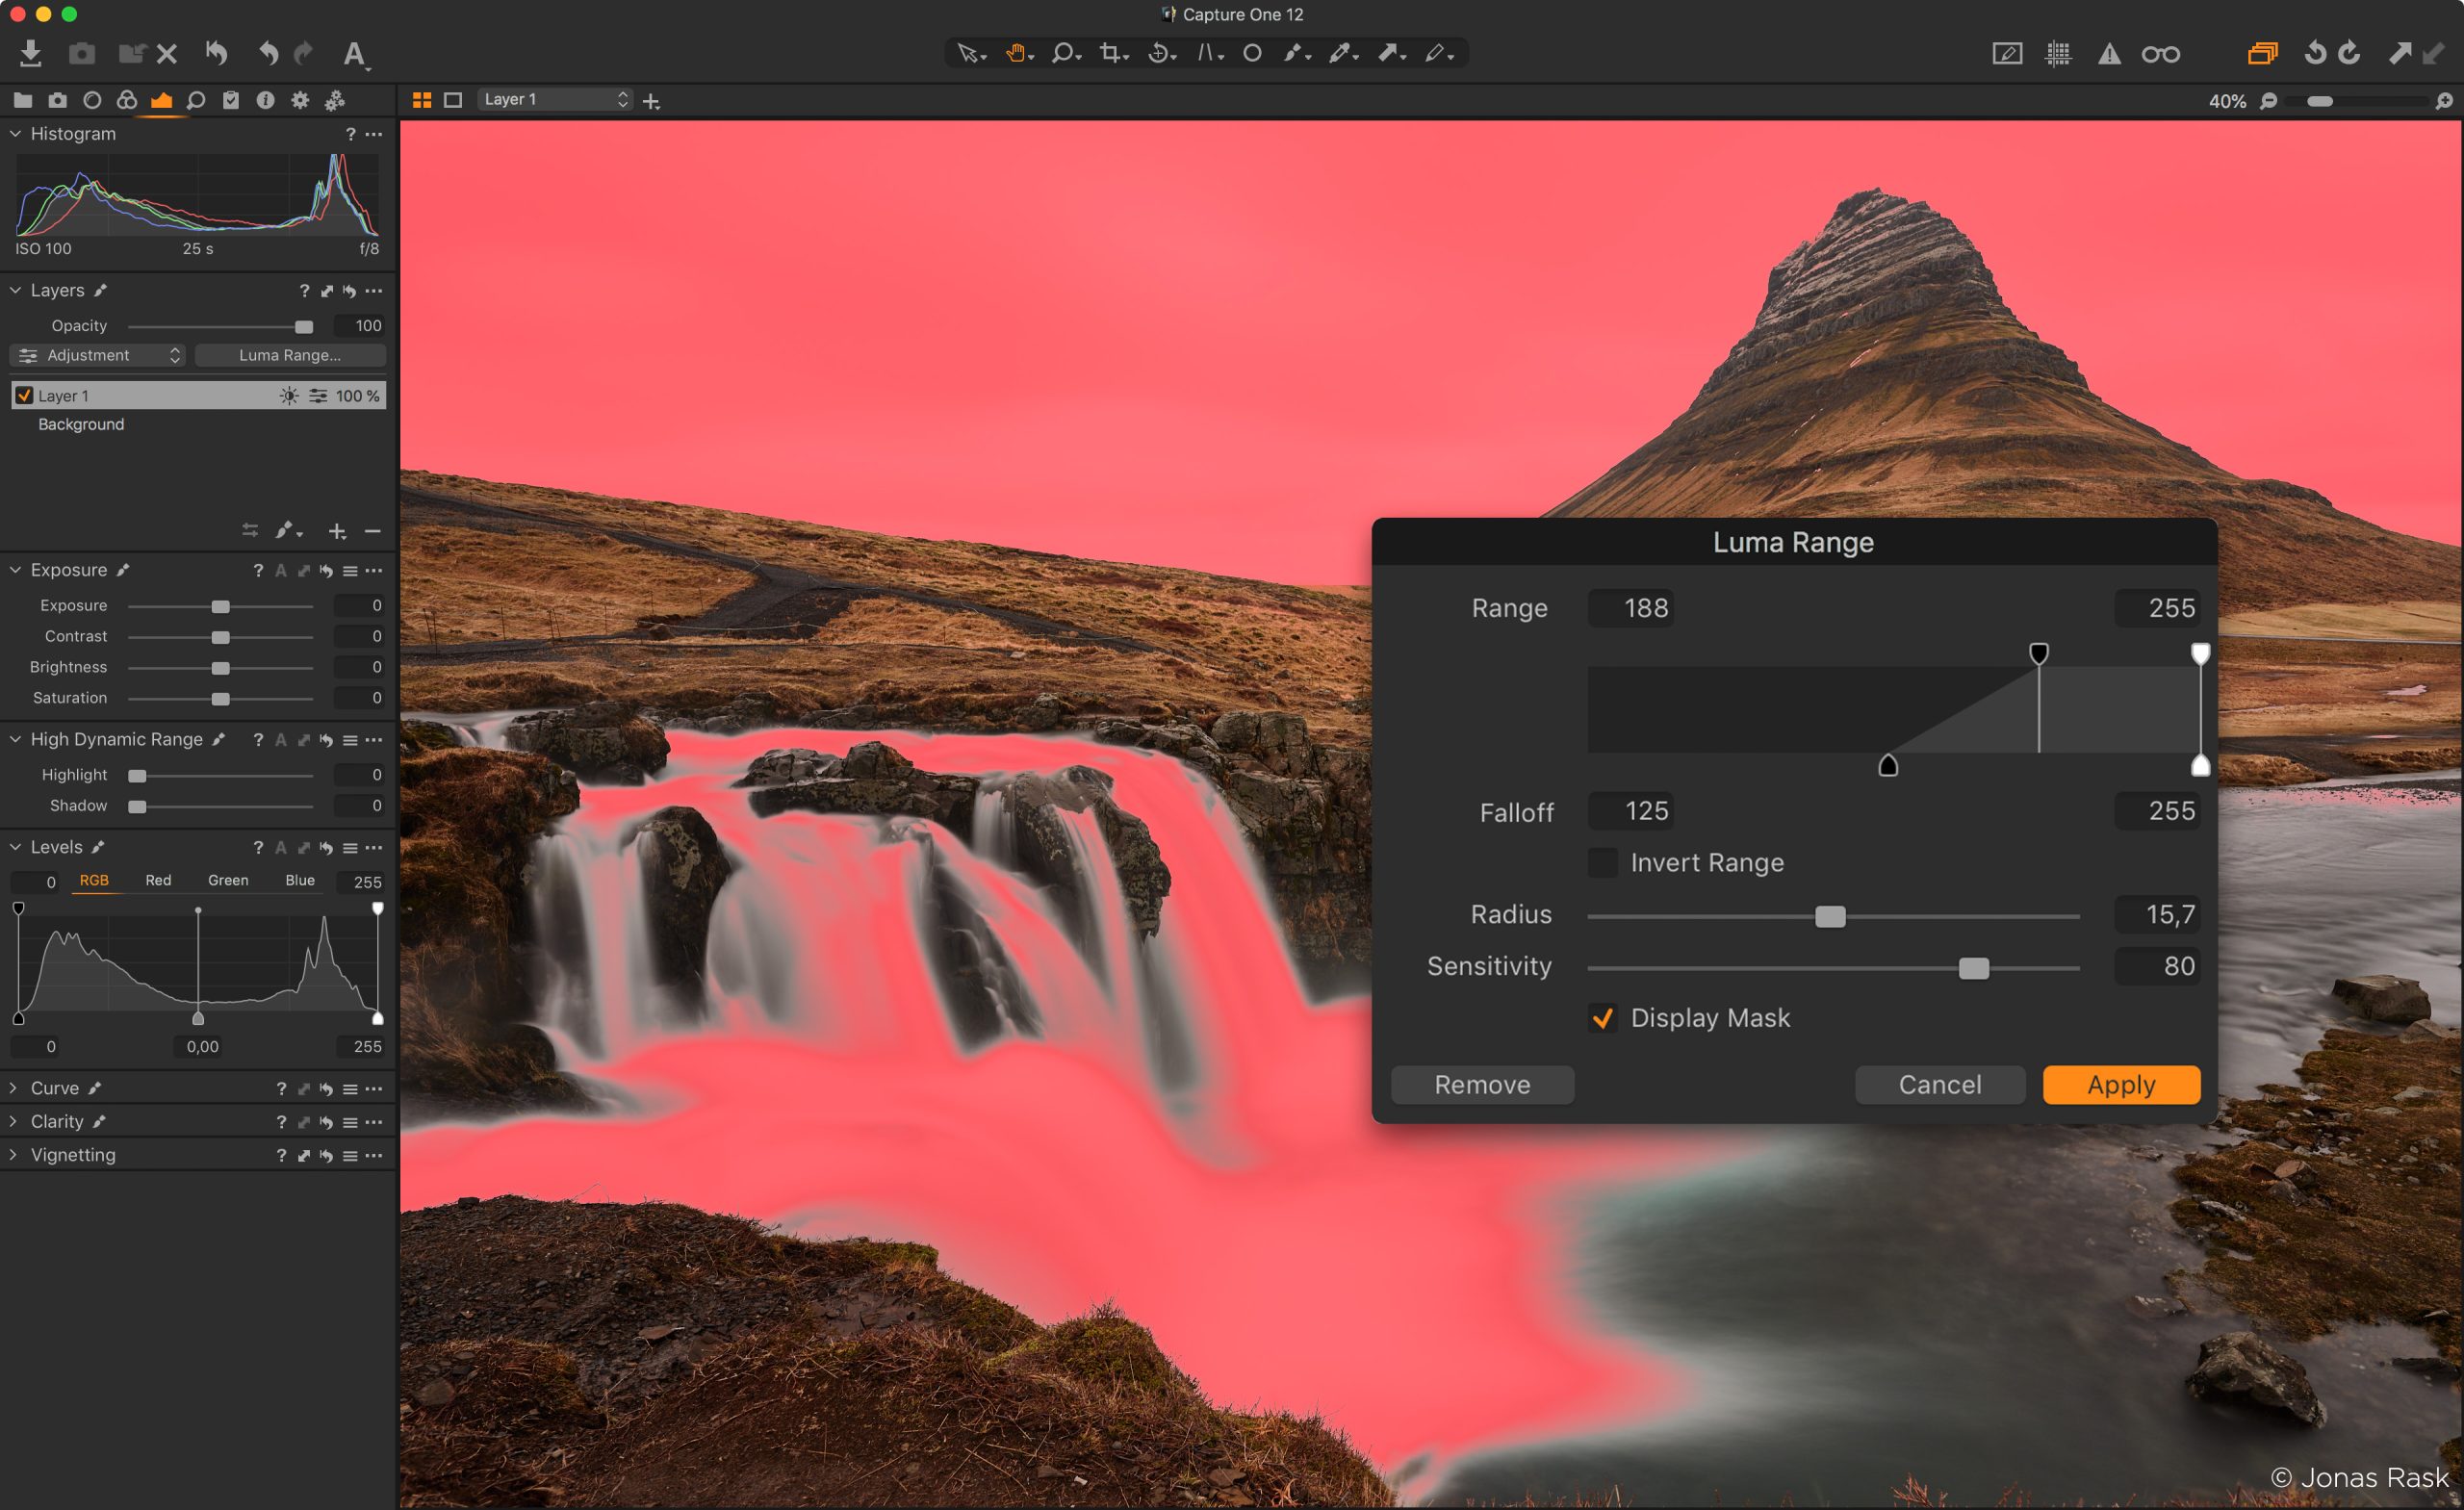Click the Apply button in Luma Range
Viewport: 2464px width, 1510px height.
(2120, 1084)
